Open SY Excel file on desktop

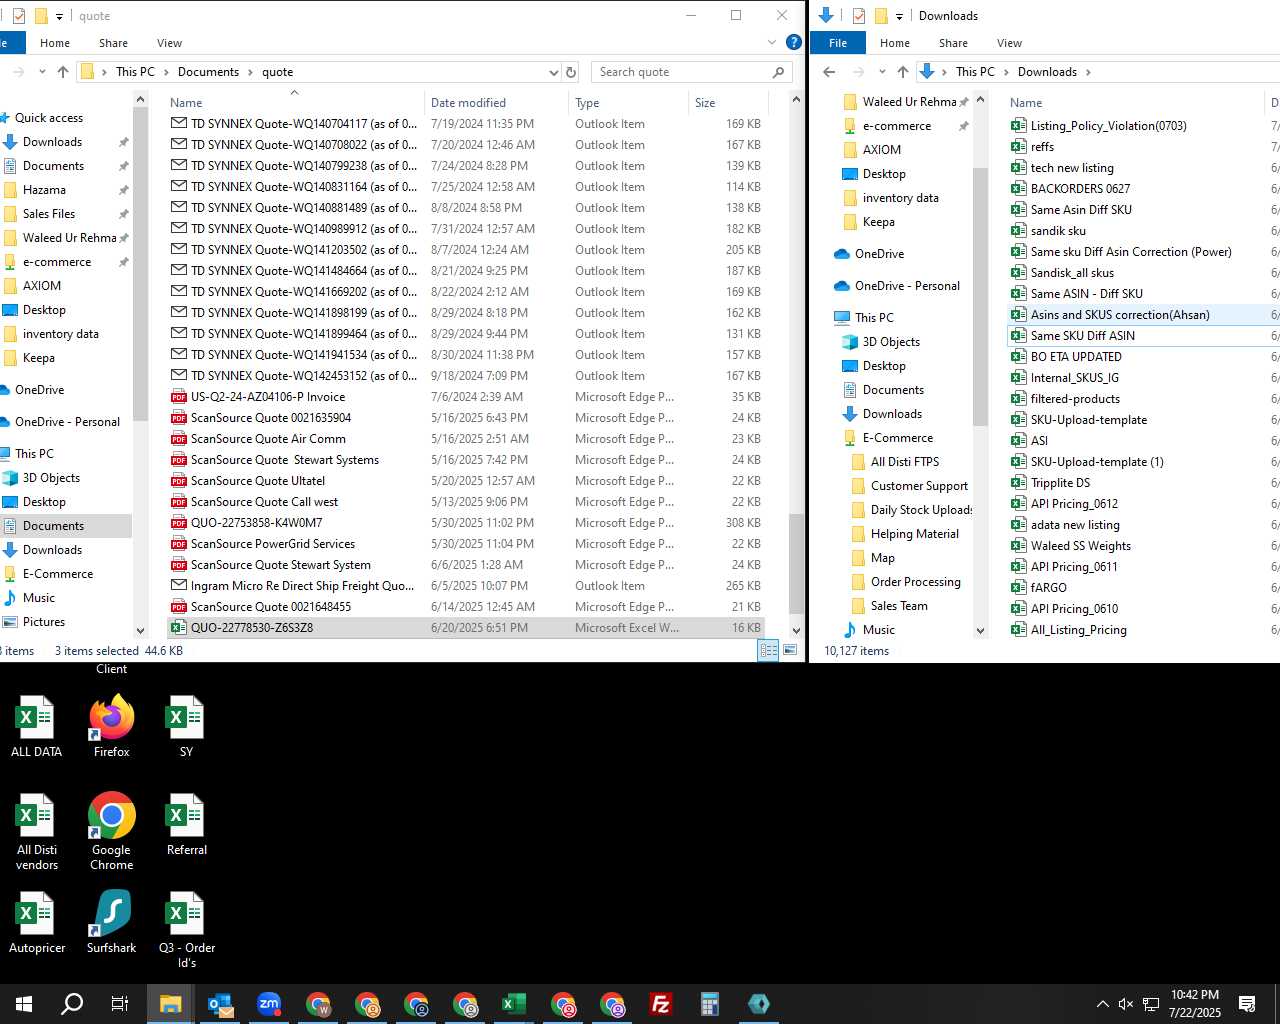click(186, 726)
